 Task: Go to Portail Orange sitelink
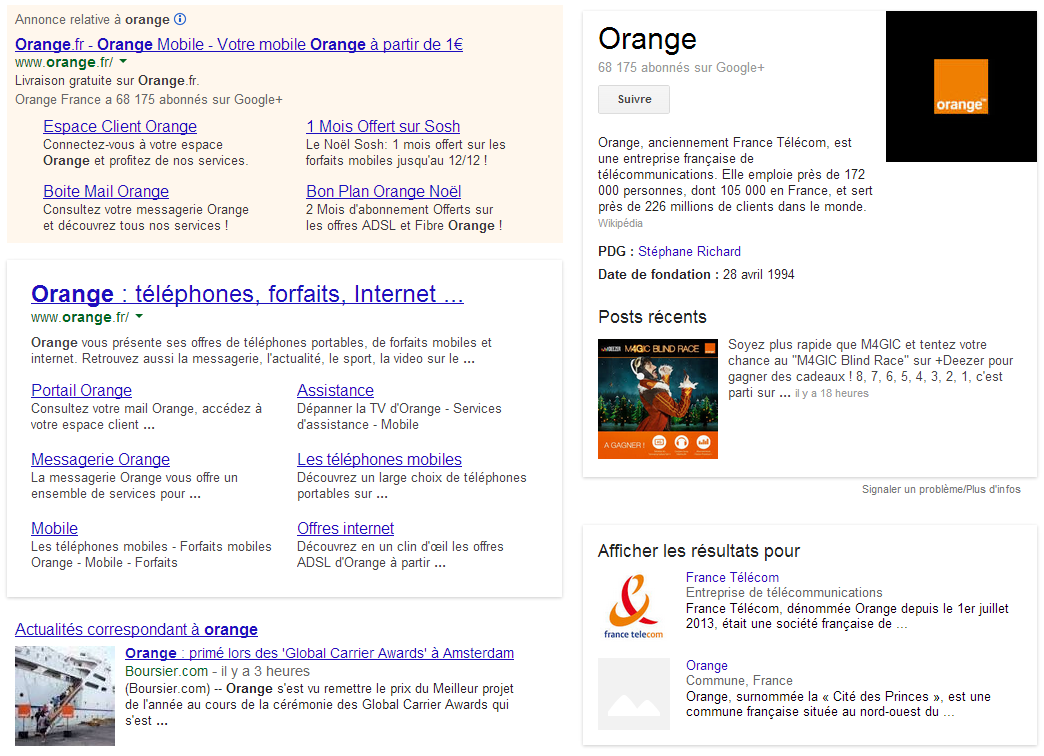[x=81, y=390]
